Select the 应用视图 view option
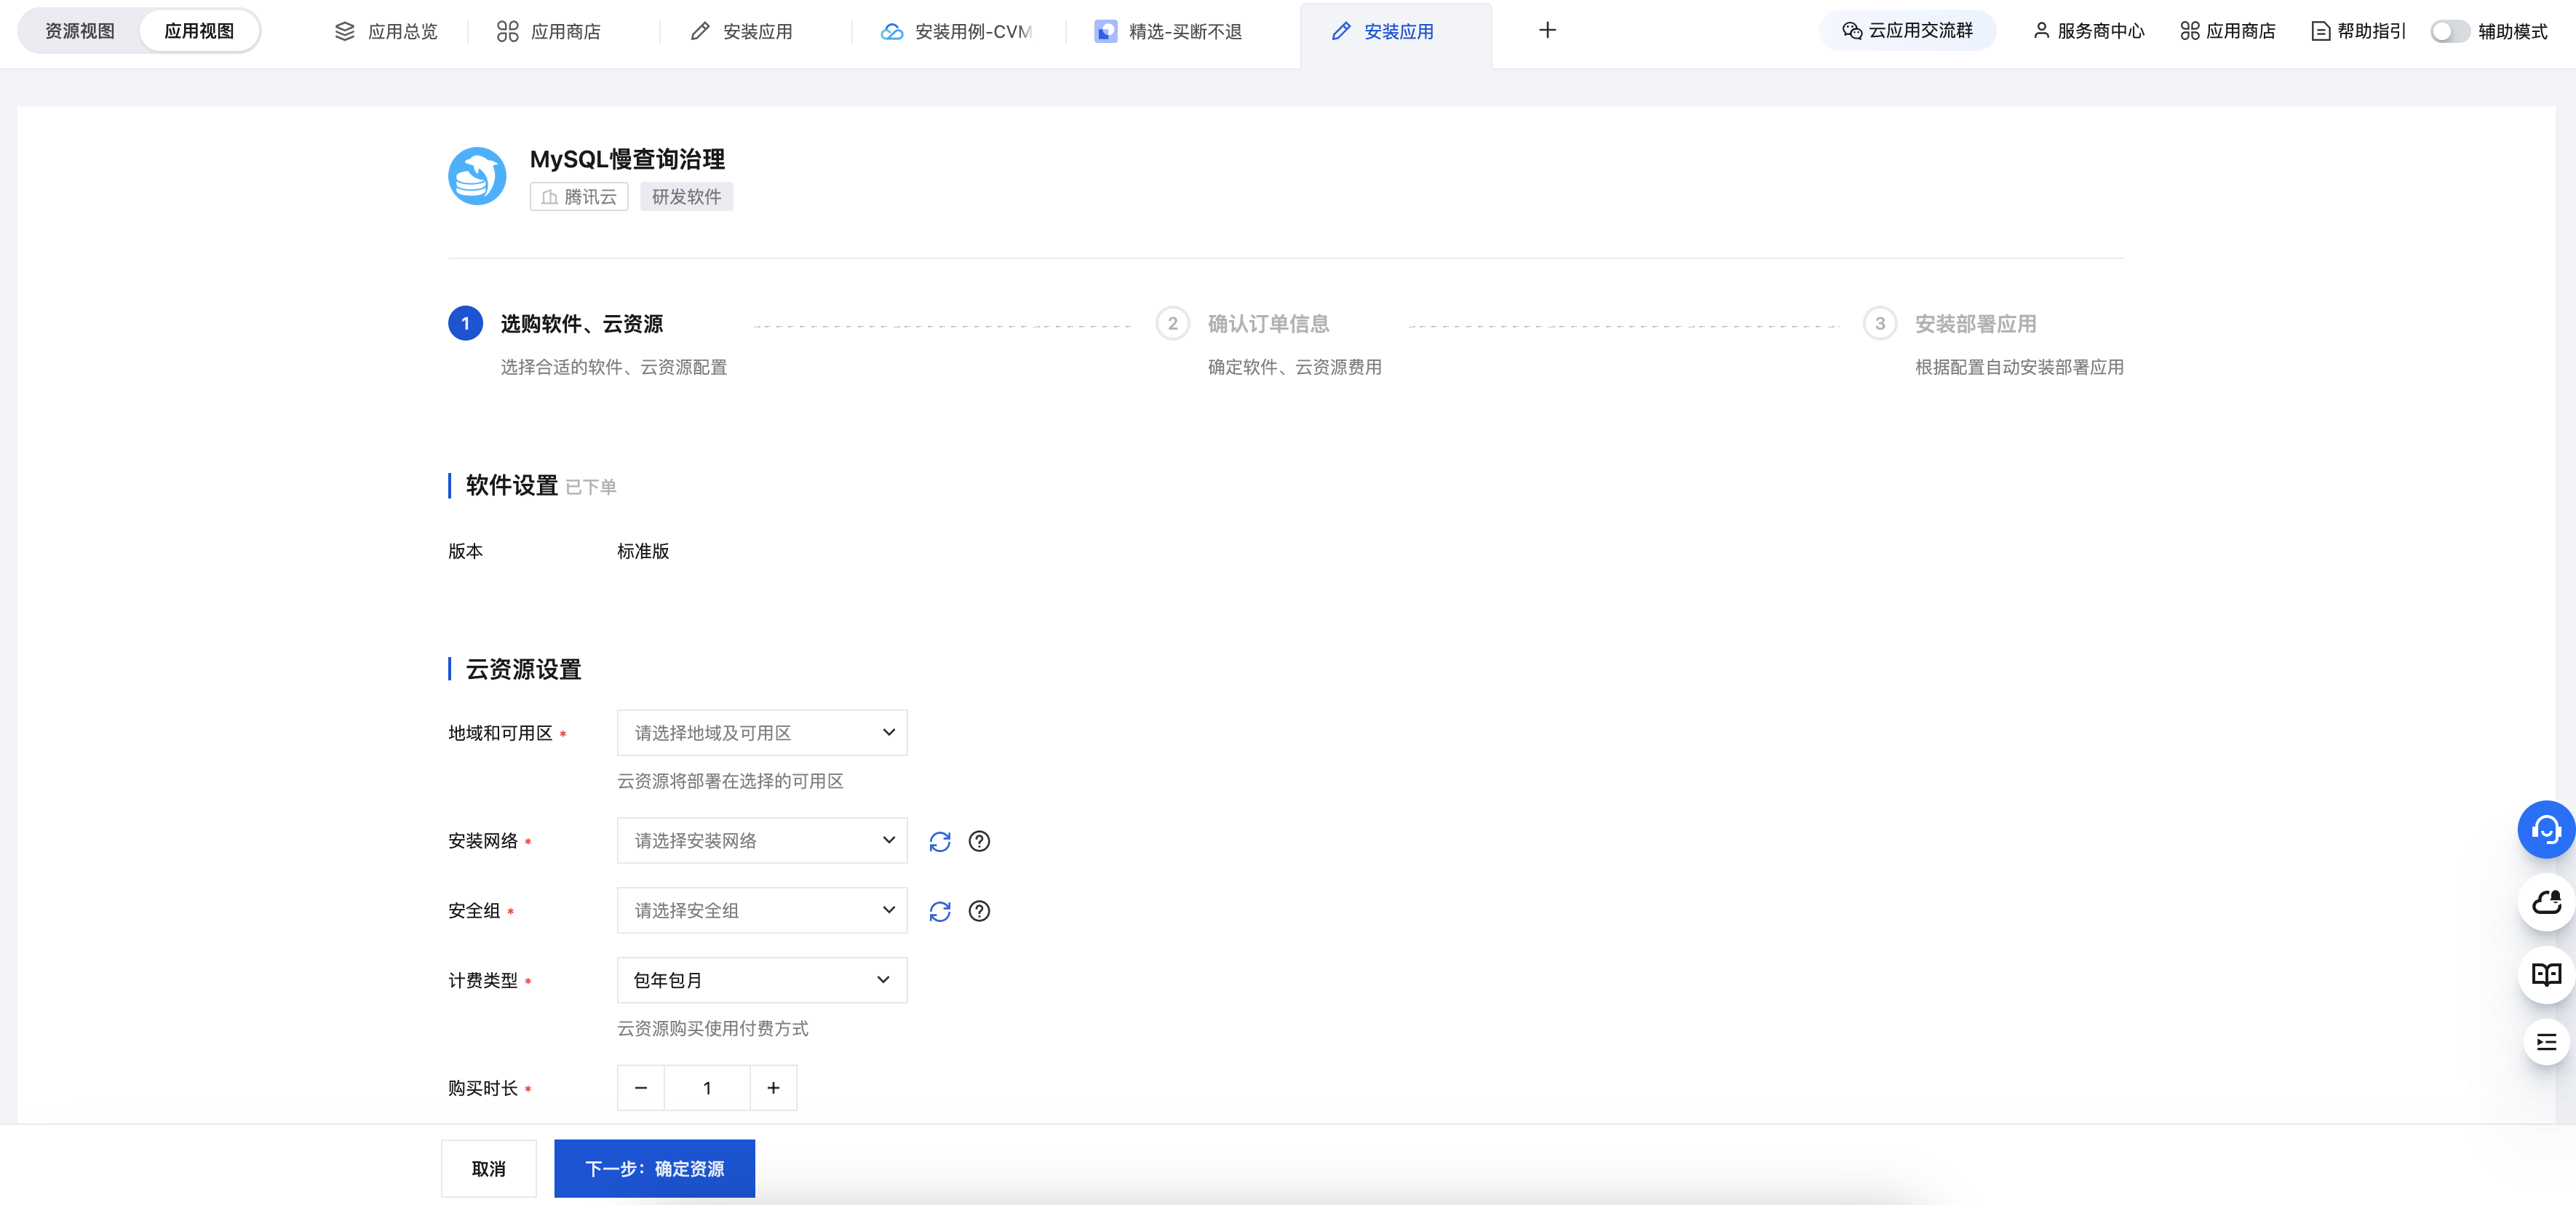 [x=199, y=31]
